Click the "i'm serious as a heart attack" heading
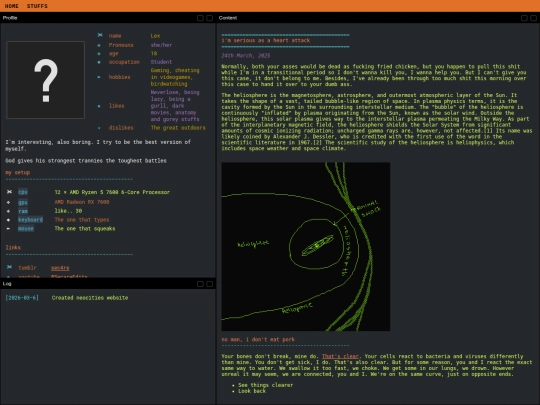The width and height of the screenshot is (540, 405). [266, 40]
